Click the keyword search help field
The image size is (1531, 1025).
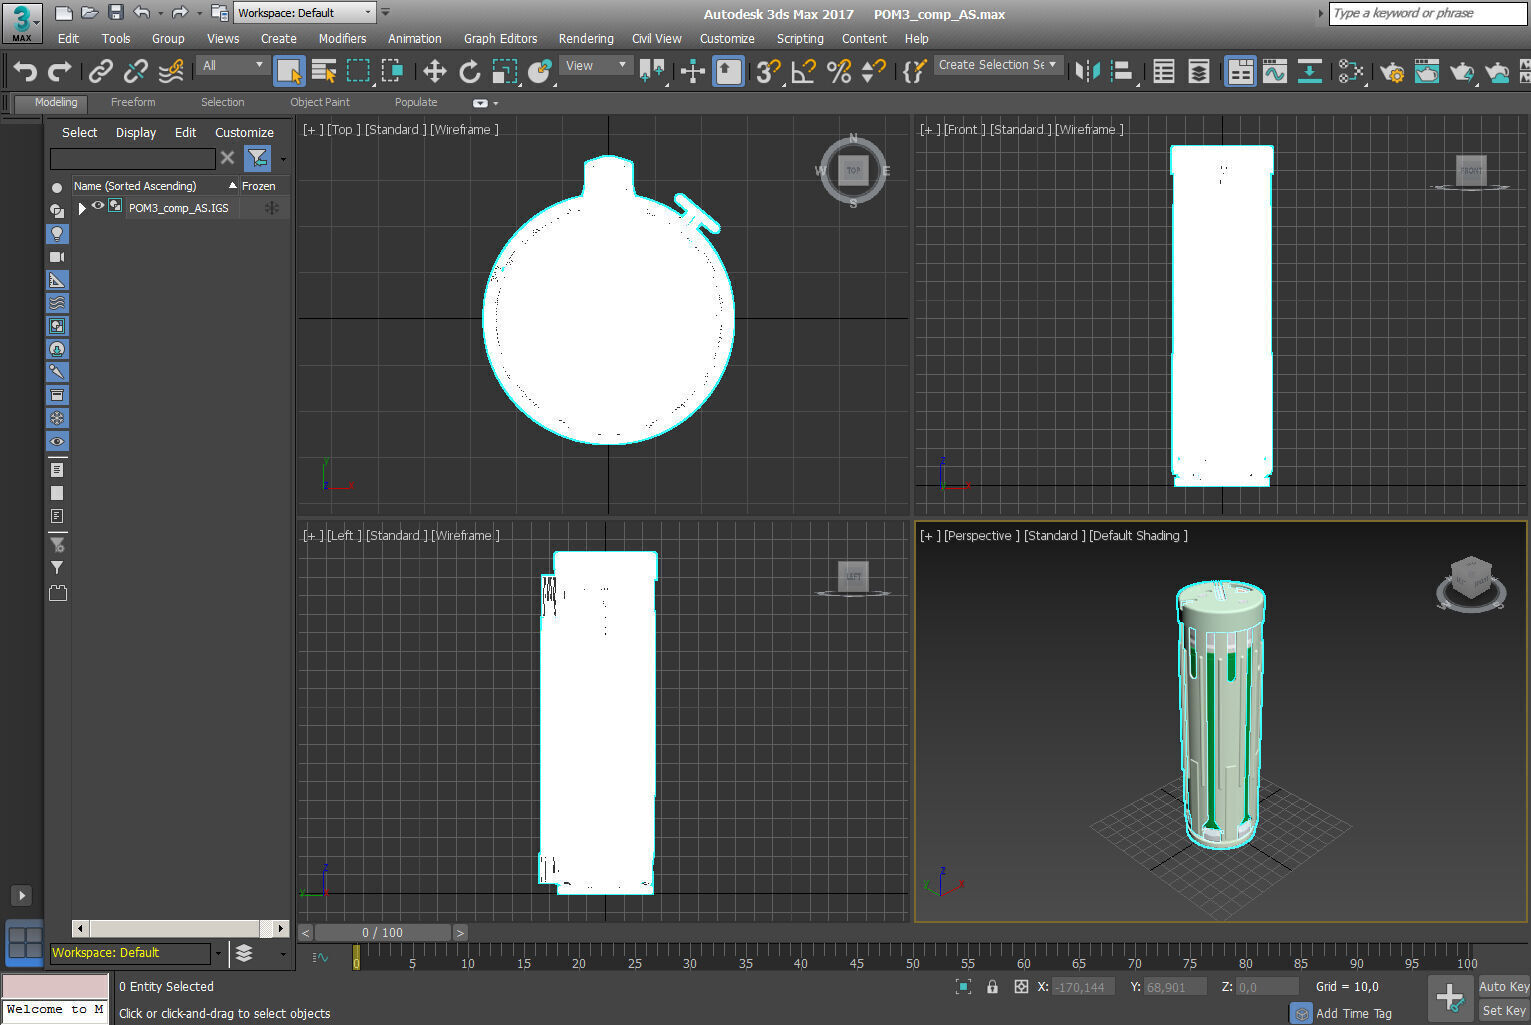[1427, 14]
